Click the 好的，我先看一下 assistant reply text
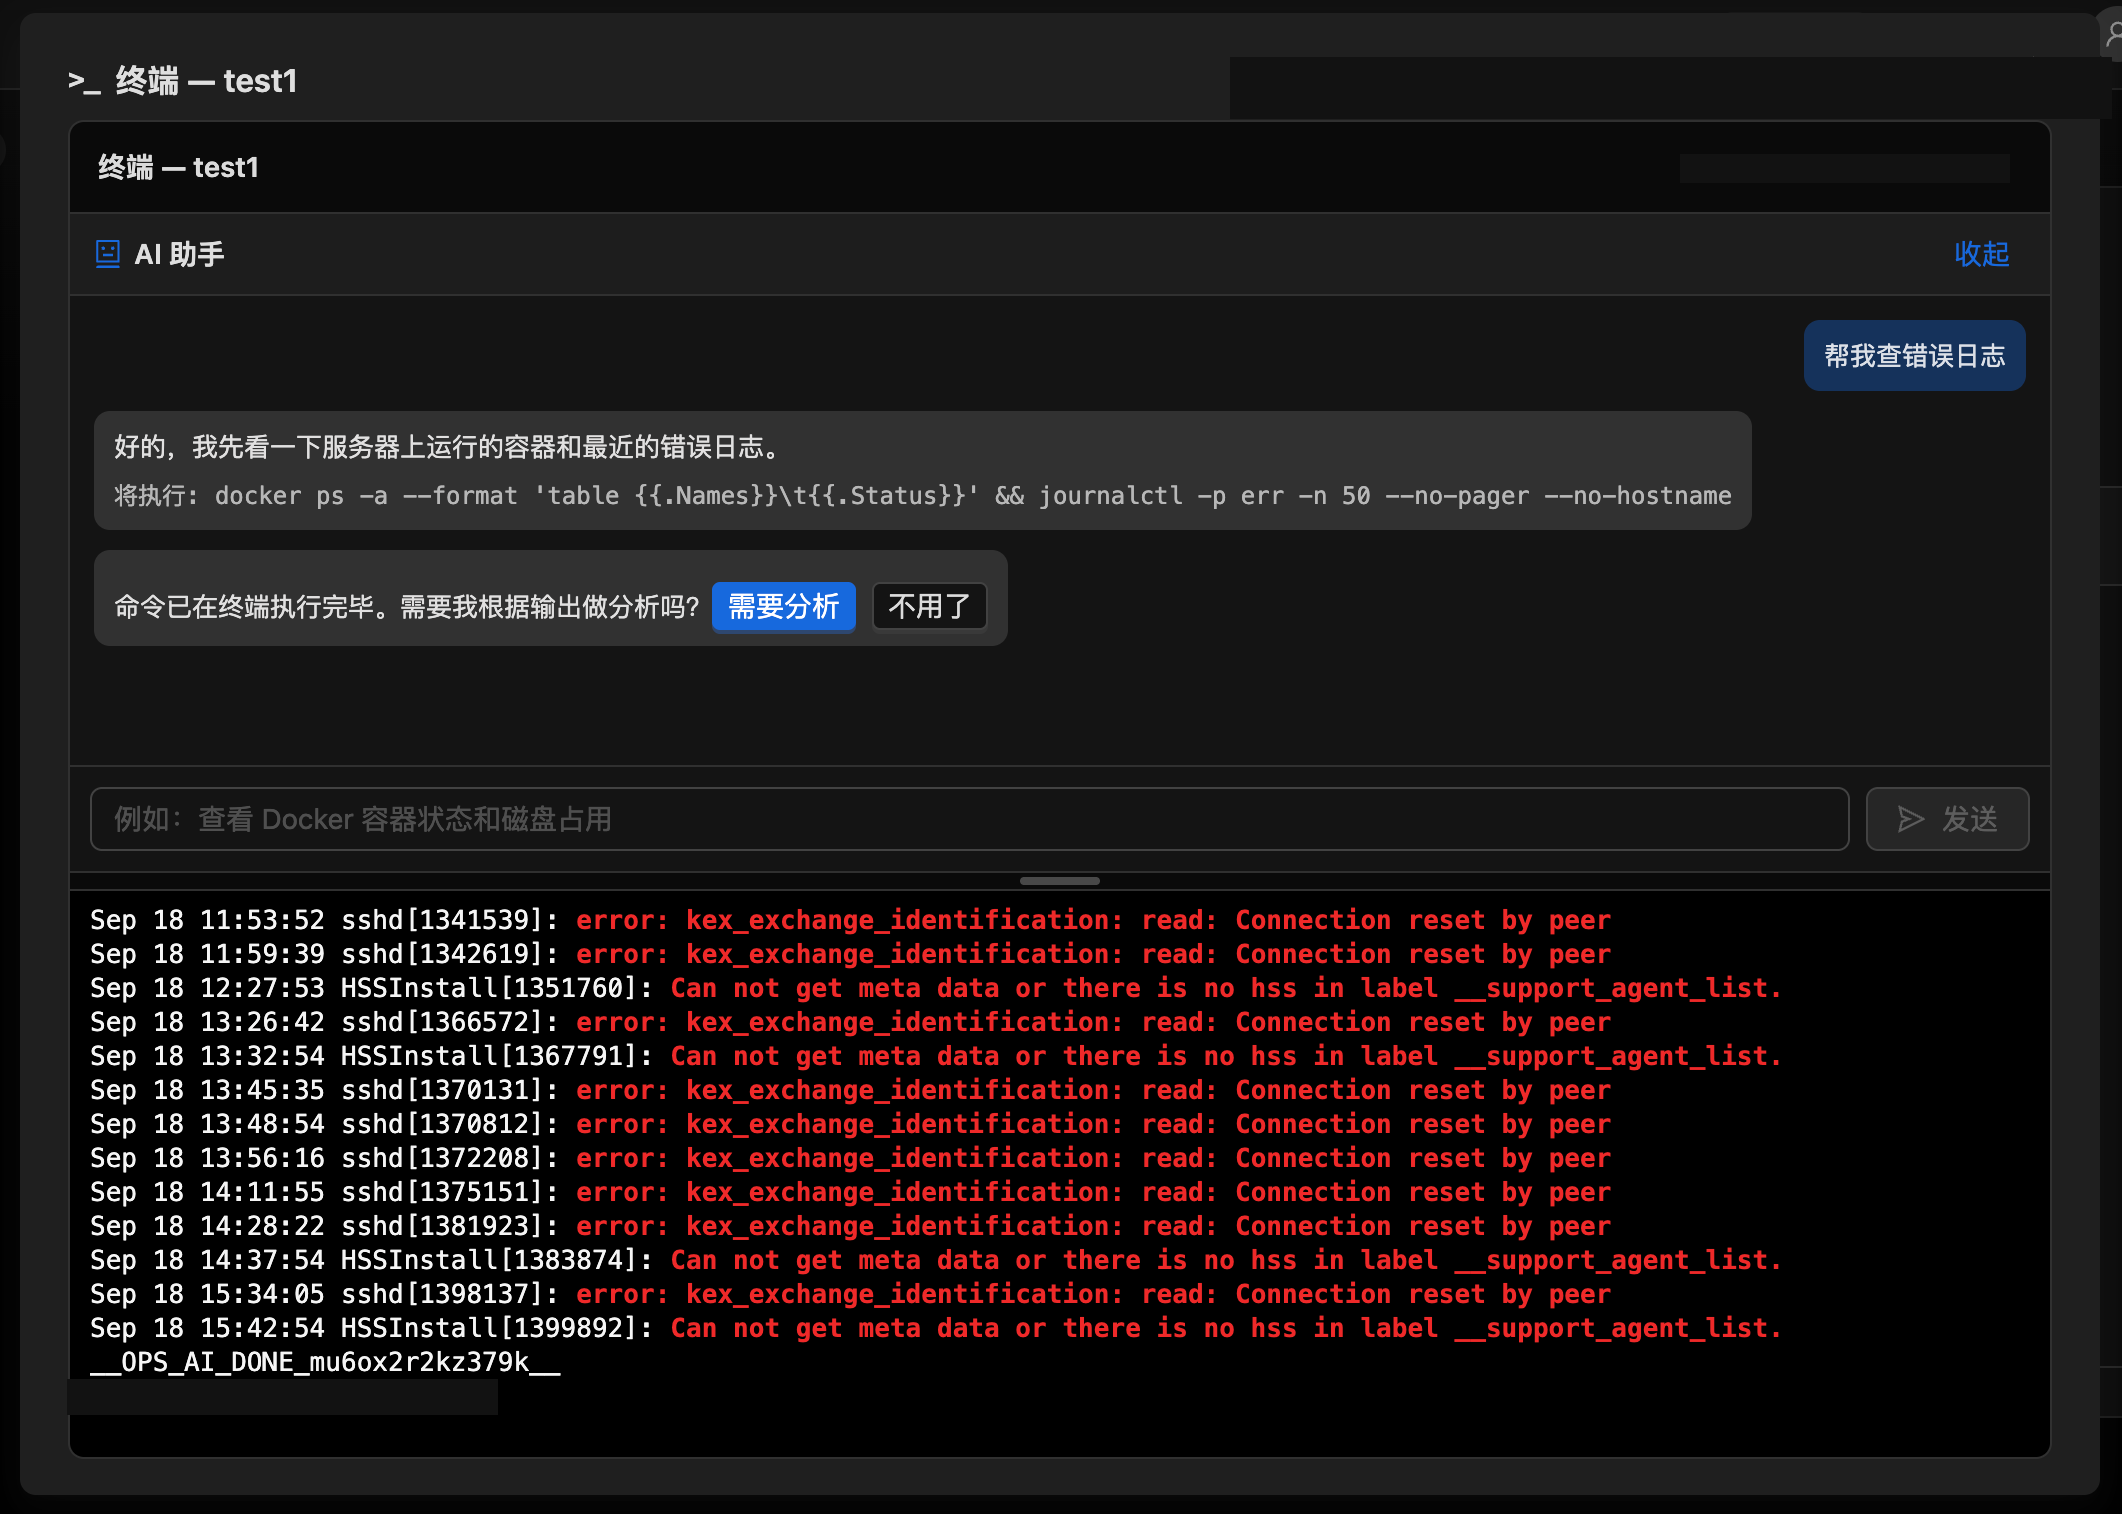 pos(448,447)
